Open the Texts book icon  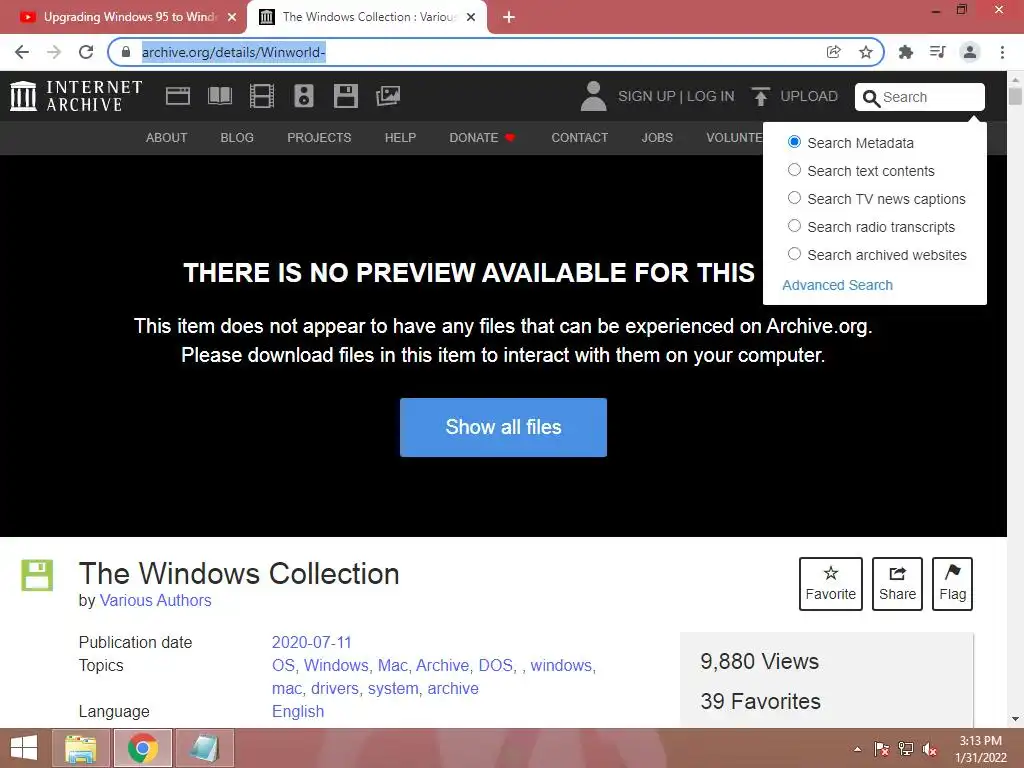click(x=219, y=96)
